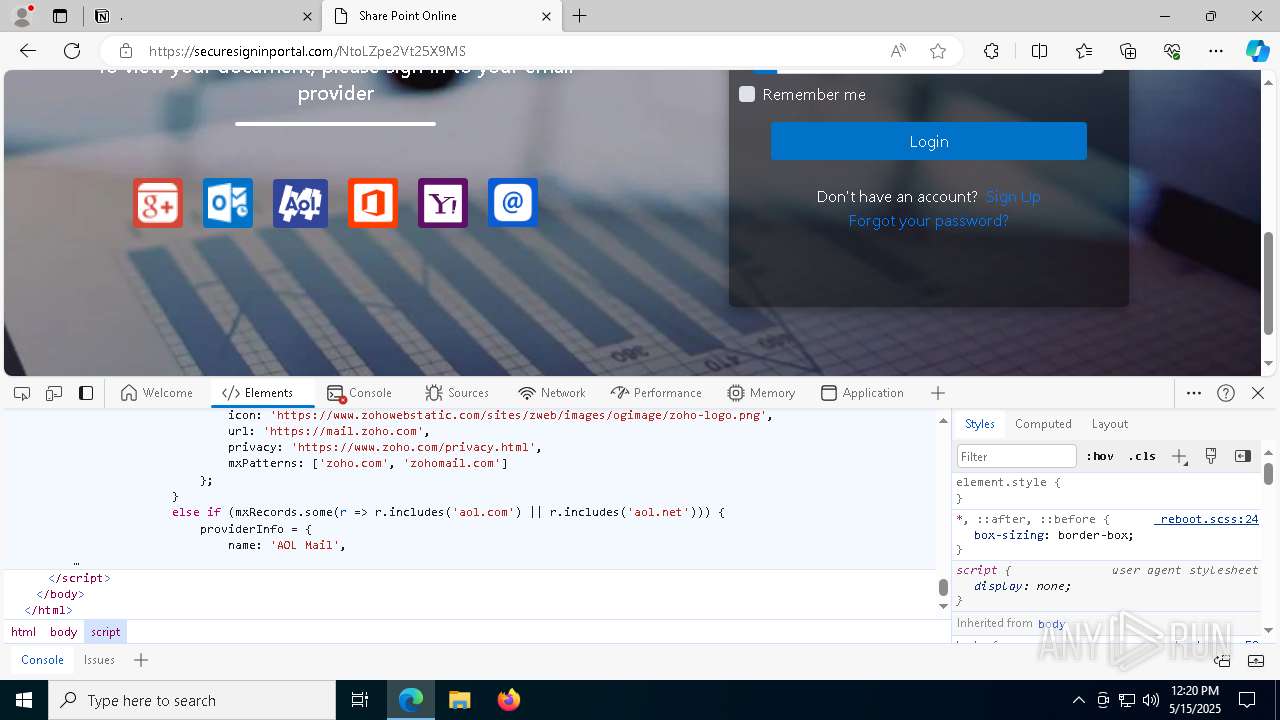The height and width of the screenshot is (720, 1280).
Task: Toggle rendering emulations paintbrush icon
Action: point(1211,456)
